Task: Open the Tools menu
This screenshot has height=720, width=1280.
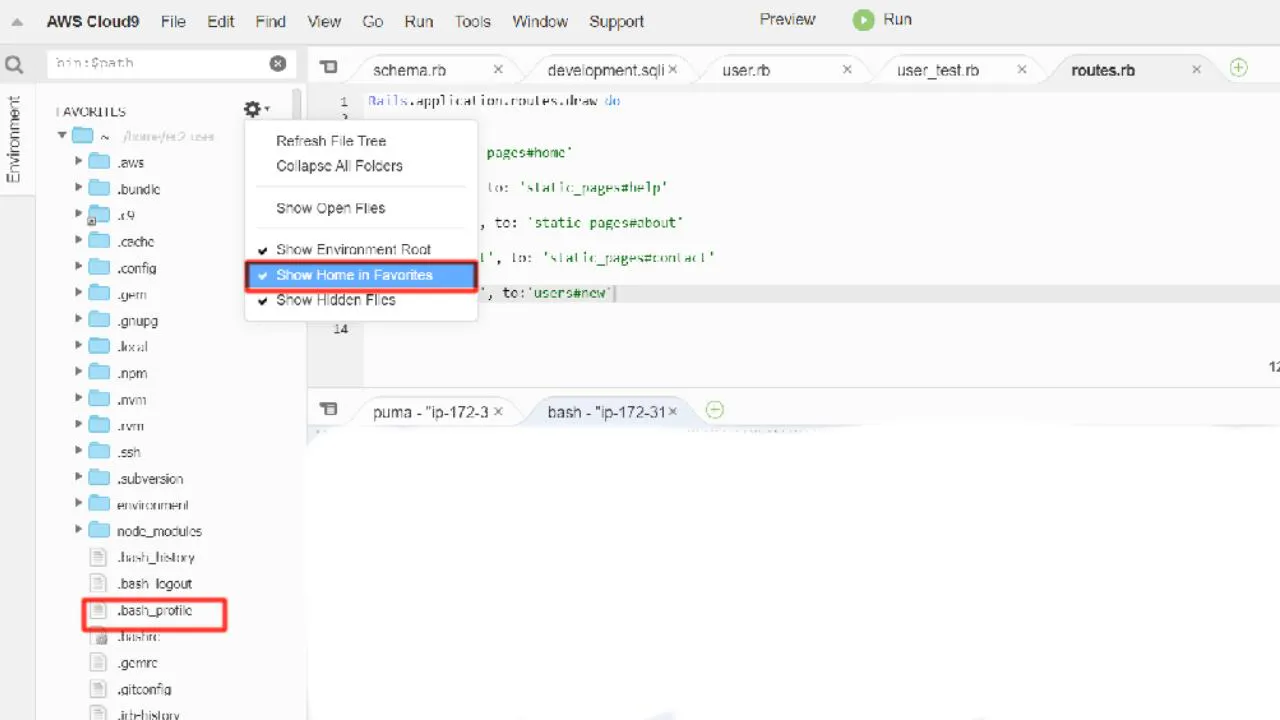Action: [x=472, y=21]
